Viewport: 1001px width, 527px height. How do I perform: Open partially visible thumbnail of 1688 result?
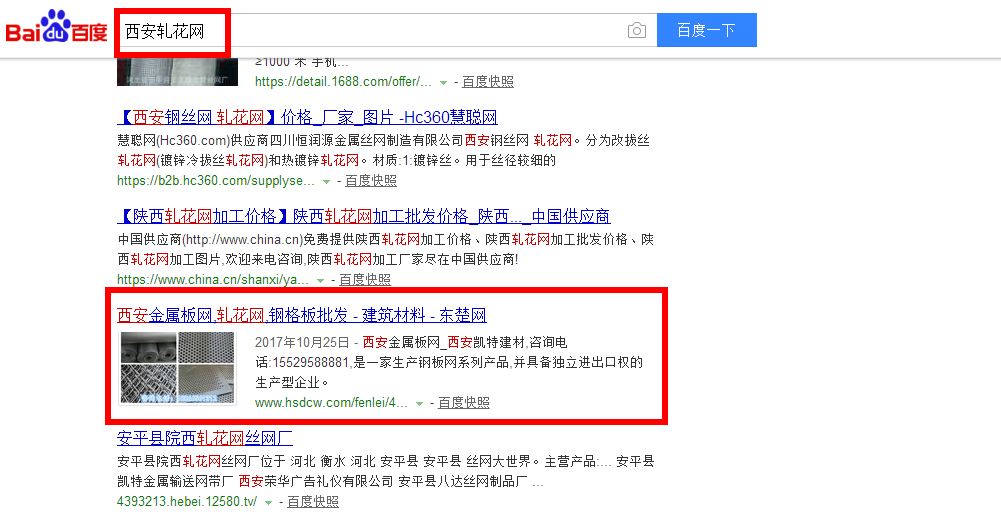pyautogui.click(x=177, y=71)
